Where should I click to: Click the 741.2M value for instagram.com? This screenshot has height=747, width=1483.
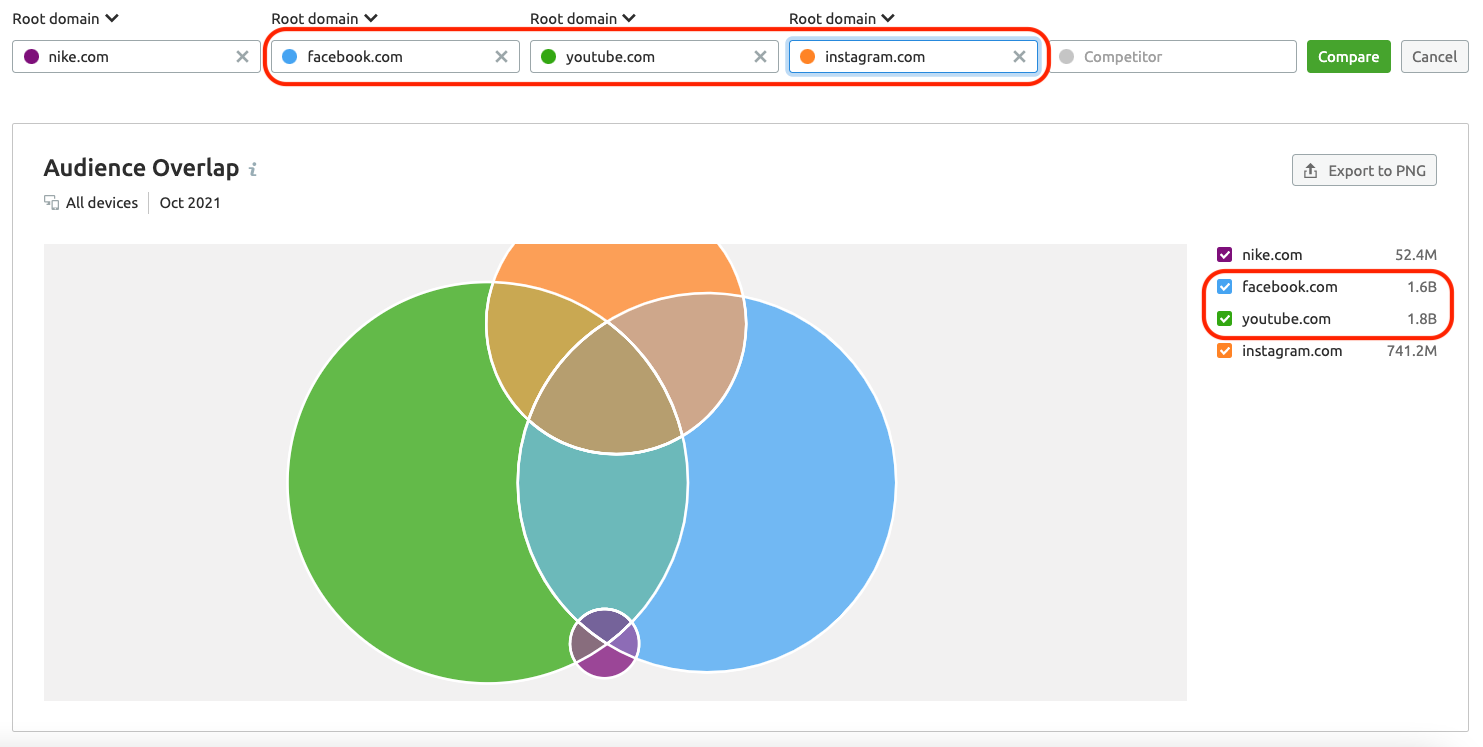tap(1412, 351)
